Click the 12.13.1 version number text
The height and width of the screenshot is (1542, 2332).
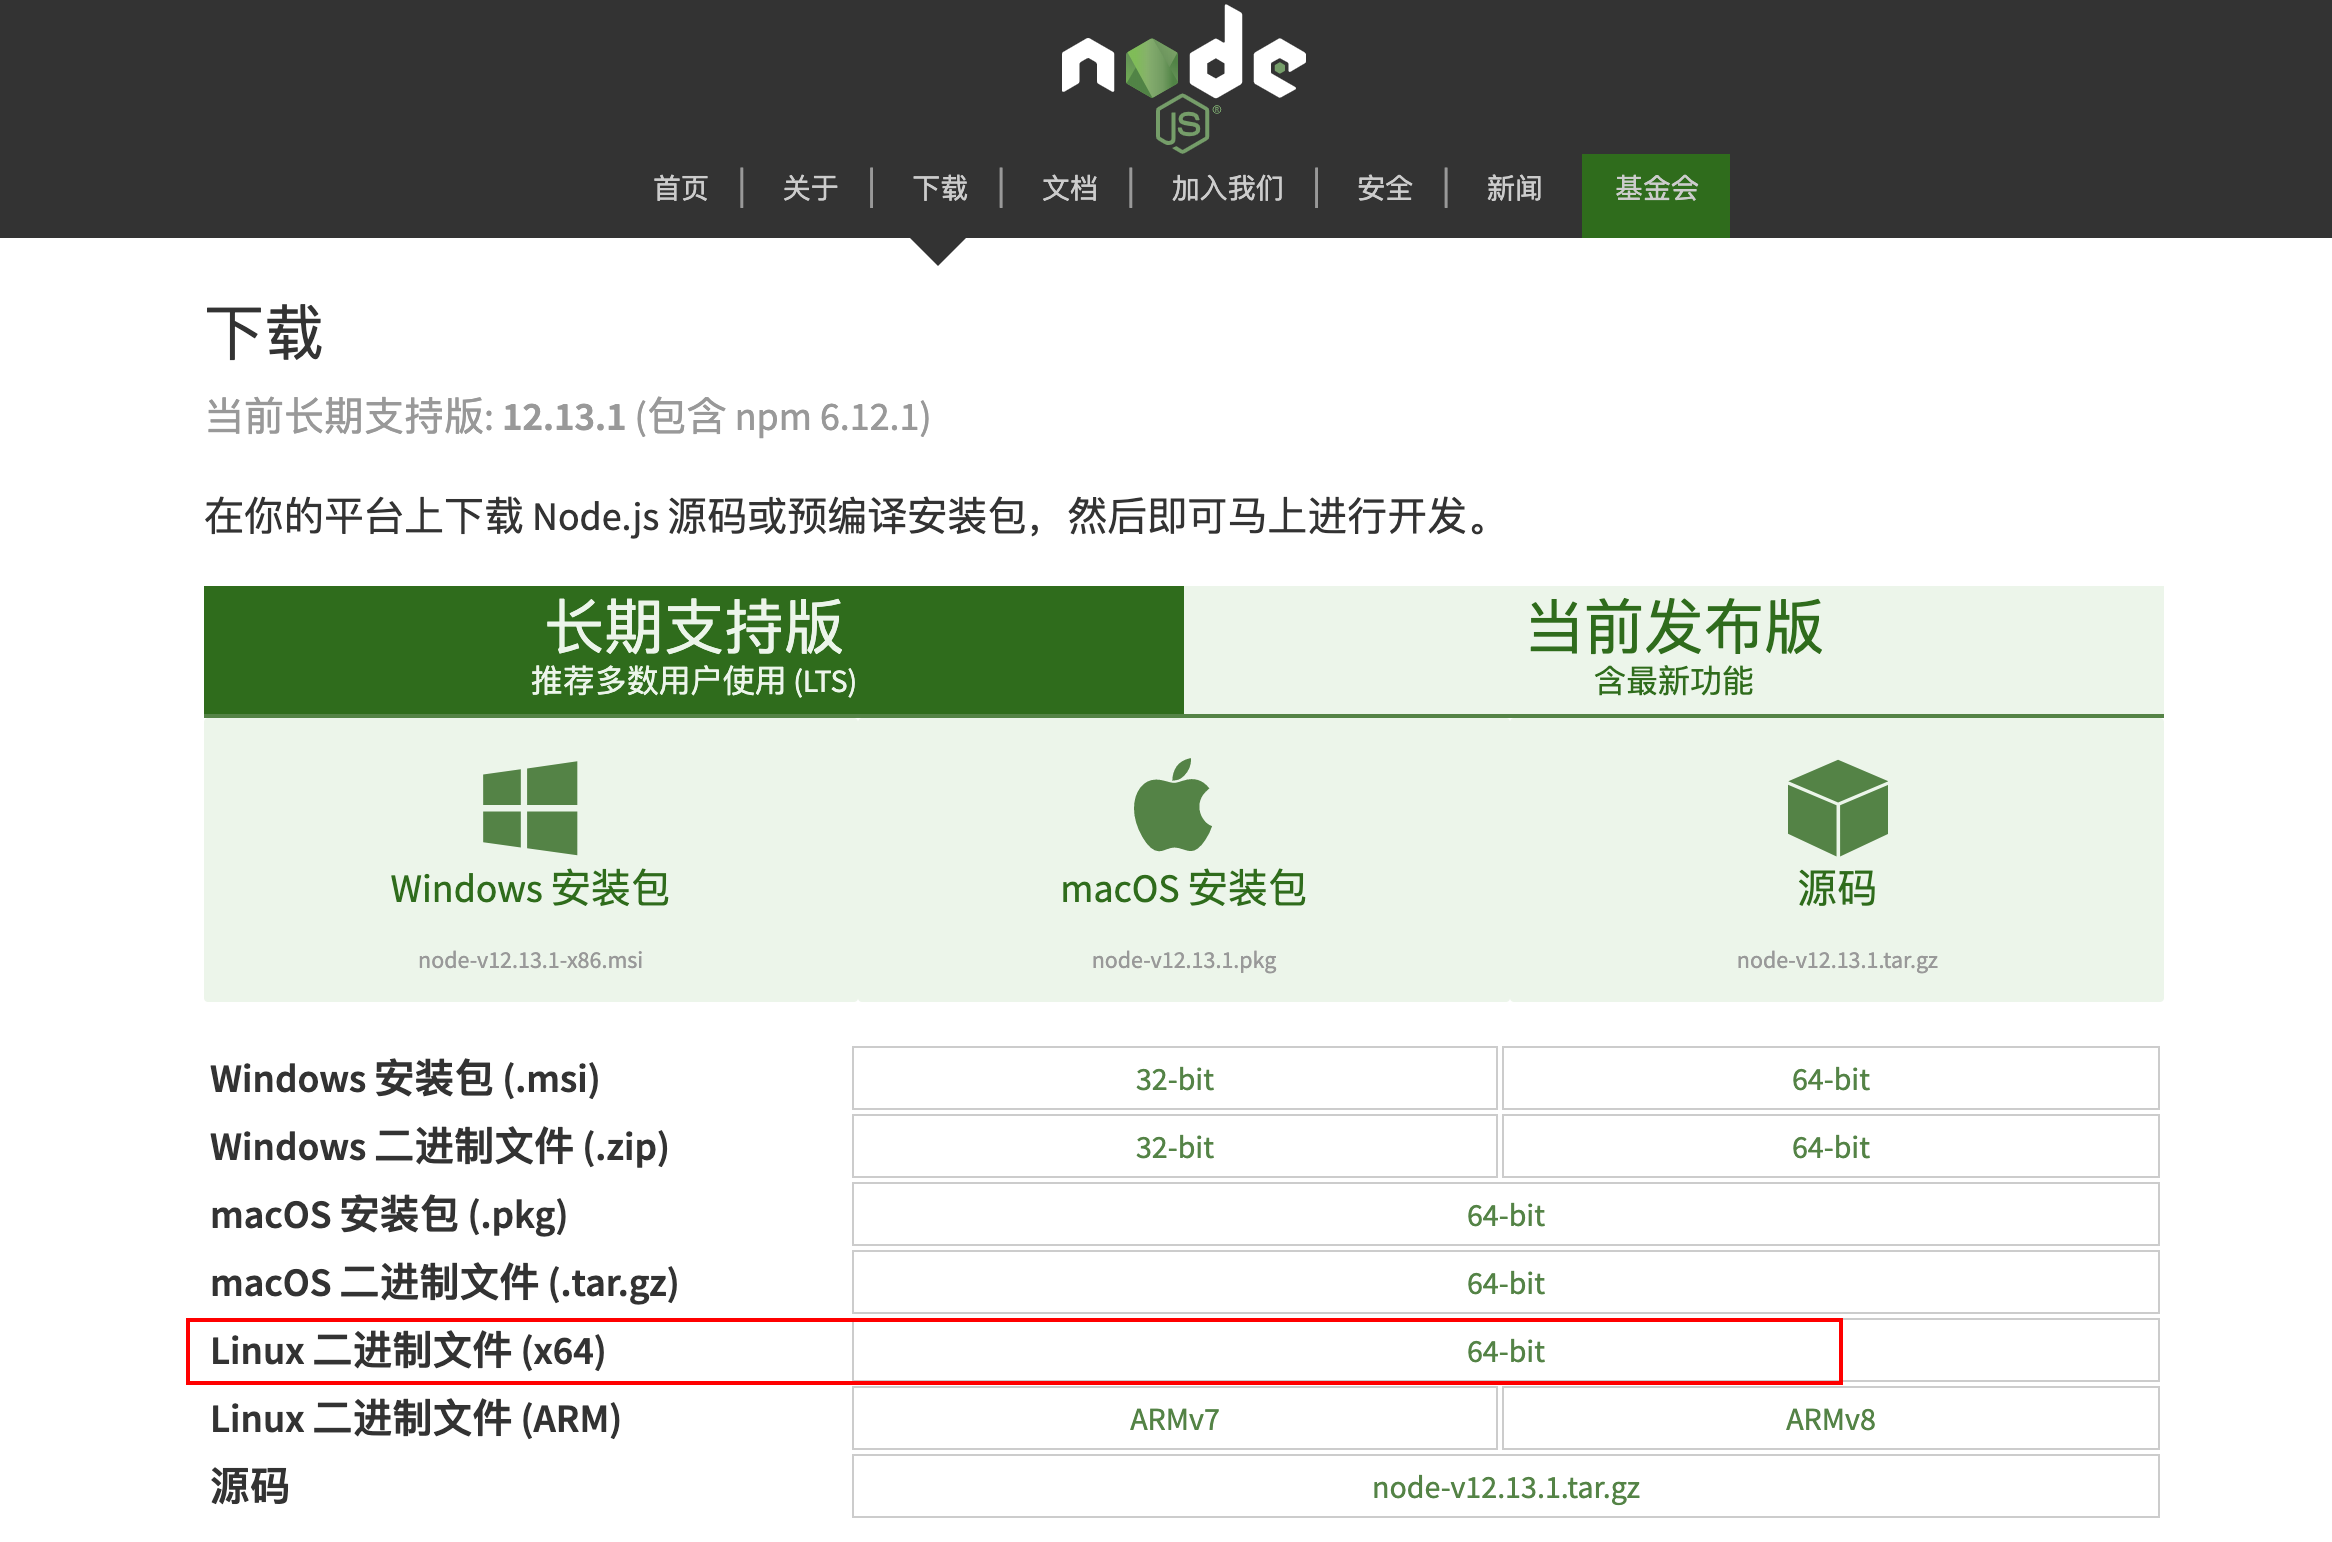(x=564, y=417)
